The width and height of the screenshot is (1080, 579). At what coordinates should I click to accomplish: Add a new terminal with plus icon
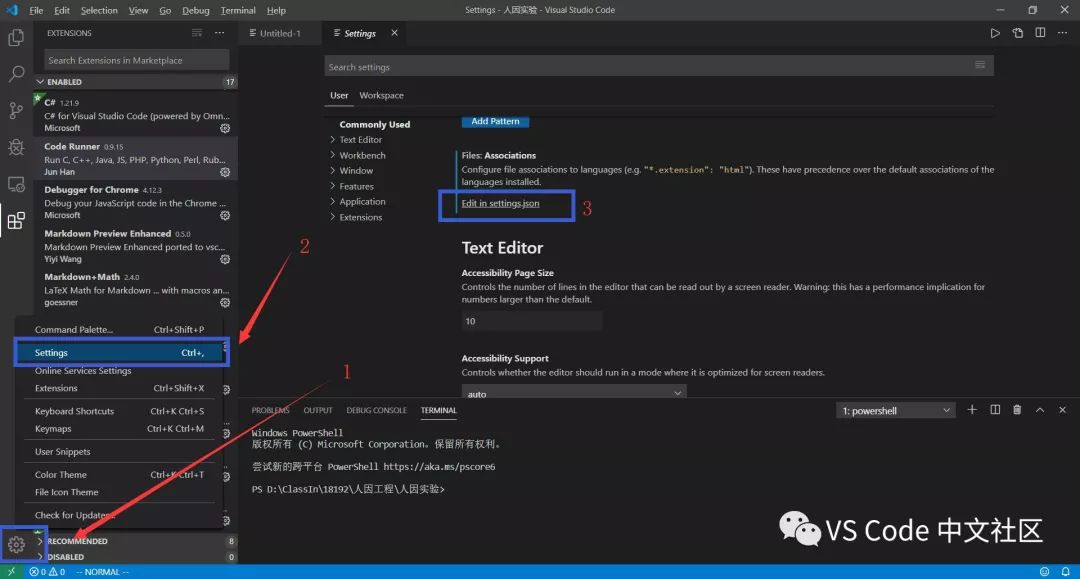pos(972,410)
